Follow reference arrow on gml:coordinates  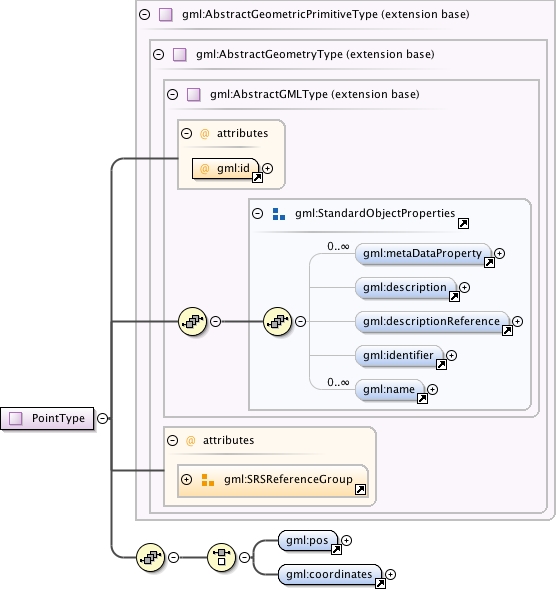tap(380, 584)
